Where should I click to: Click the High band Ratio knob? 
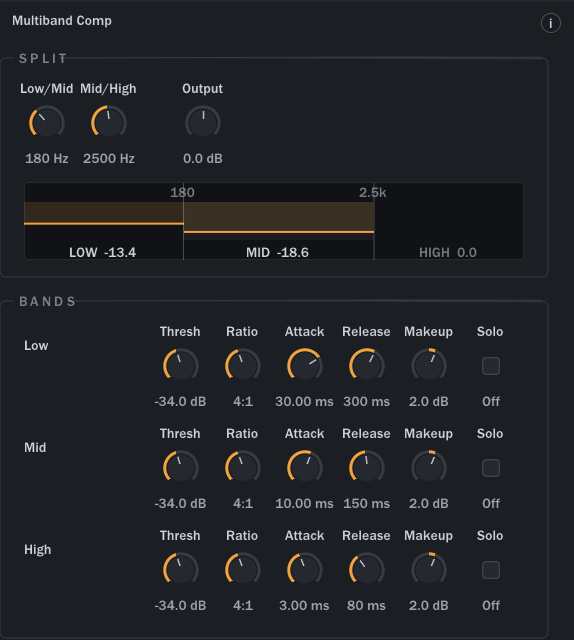pyautogui.click(x=243, y=569)
